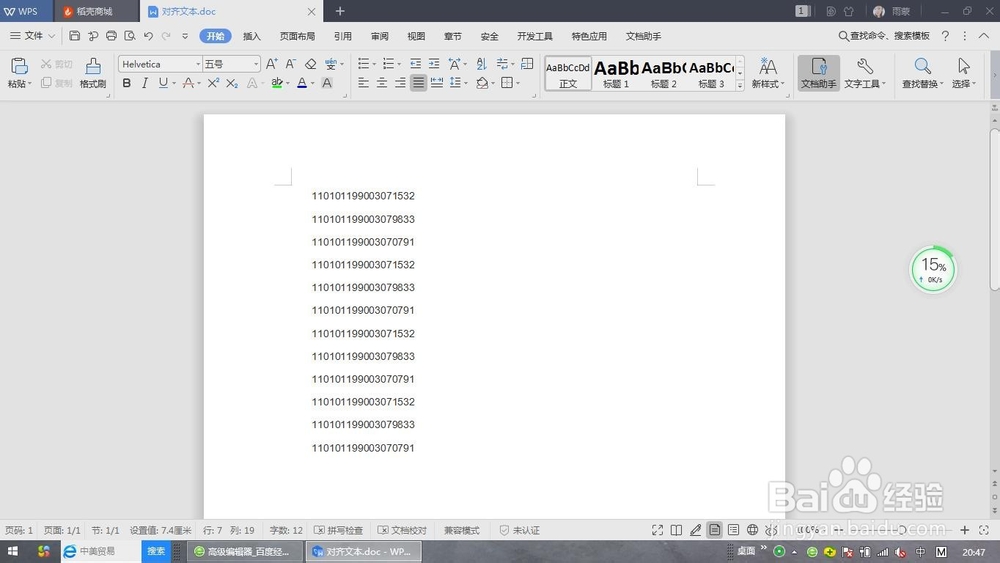Viewport: 1000px width, 563px height.
Task: Clear formatting with the eraser icon
Action: point(311,64)
